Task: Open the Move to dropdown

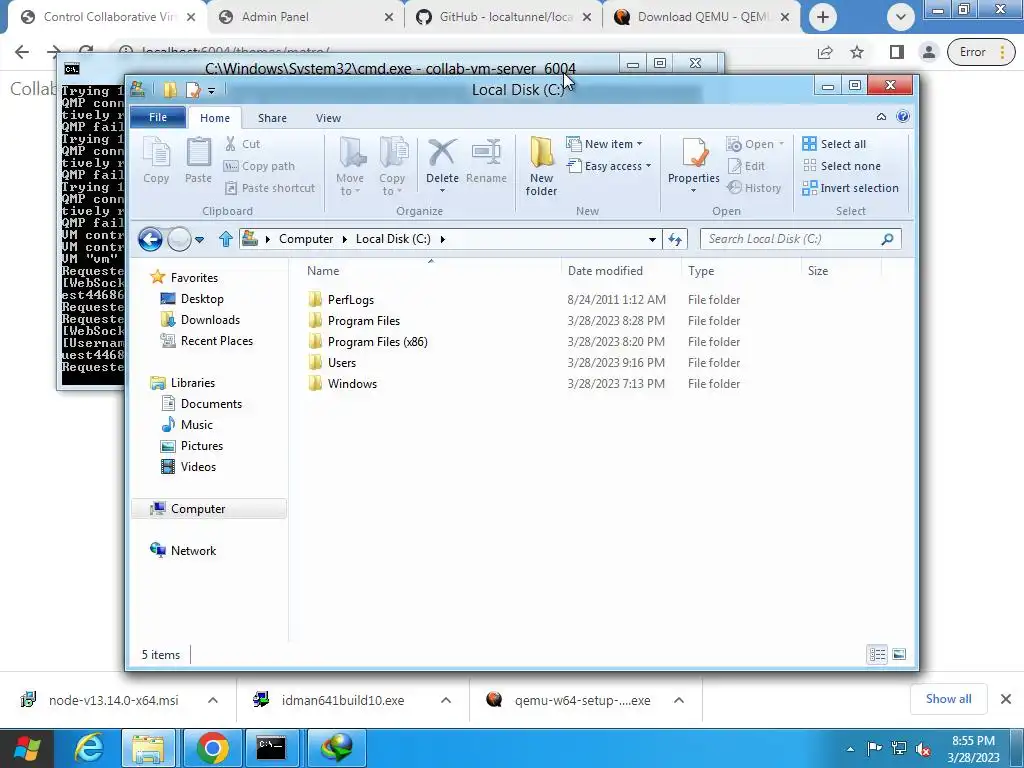Action: pos(350,167)
